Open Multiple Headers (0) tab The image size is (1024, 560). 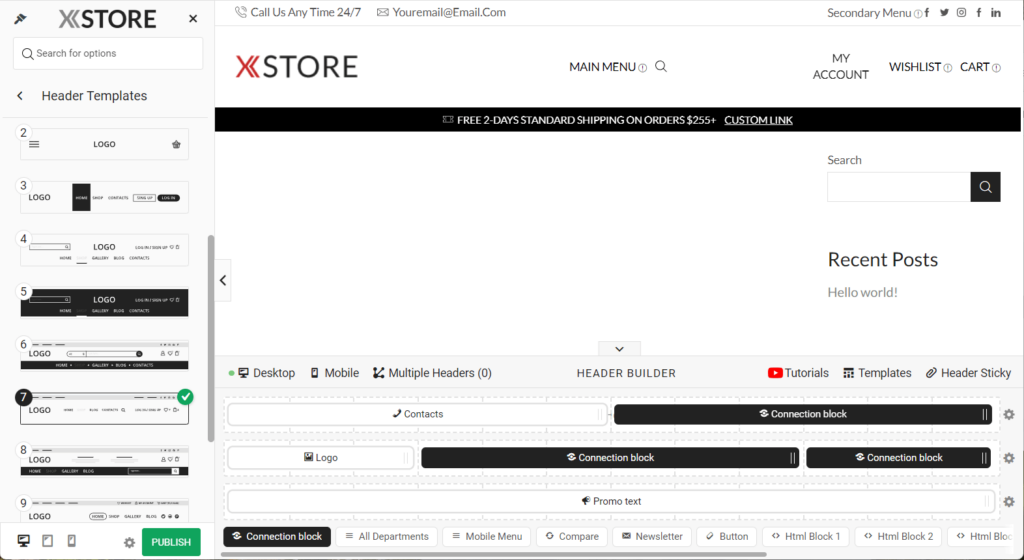pyautogui.click(x=432, y=373)
